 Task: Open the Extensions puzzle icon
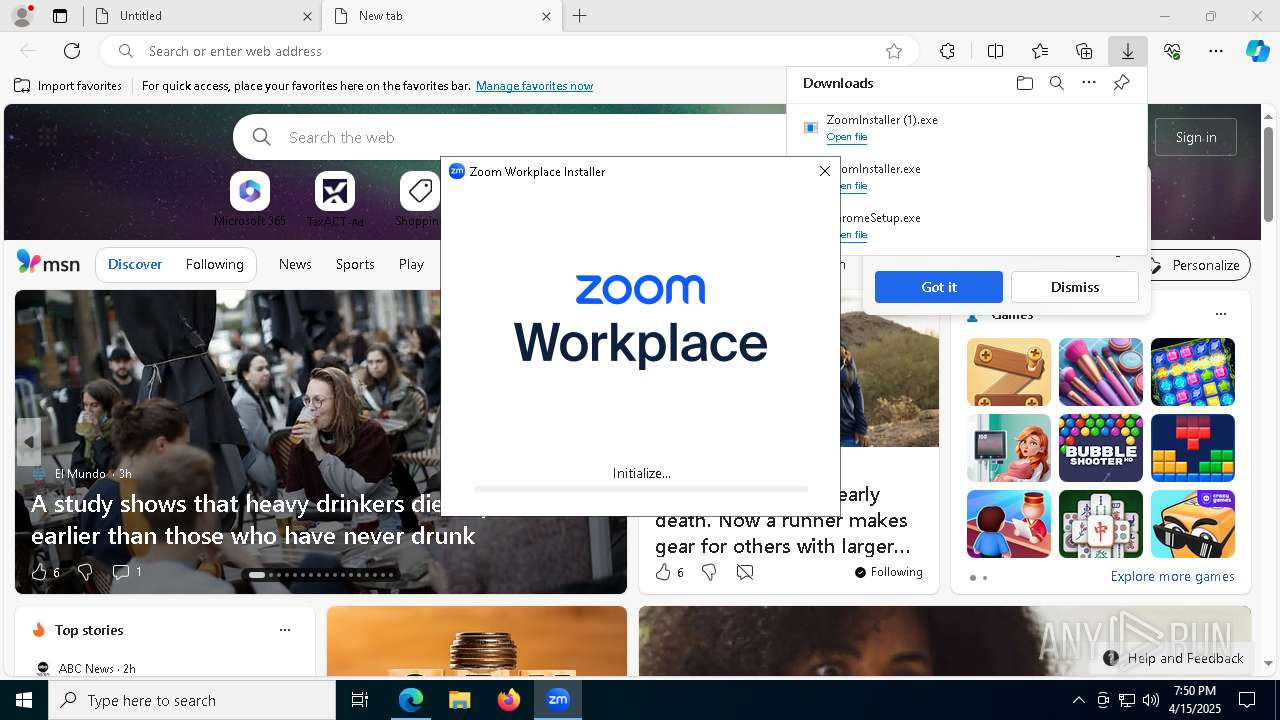(x=947, y=51)
